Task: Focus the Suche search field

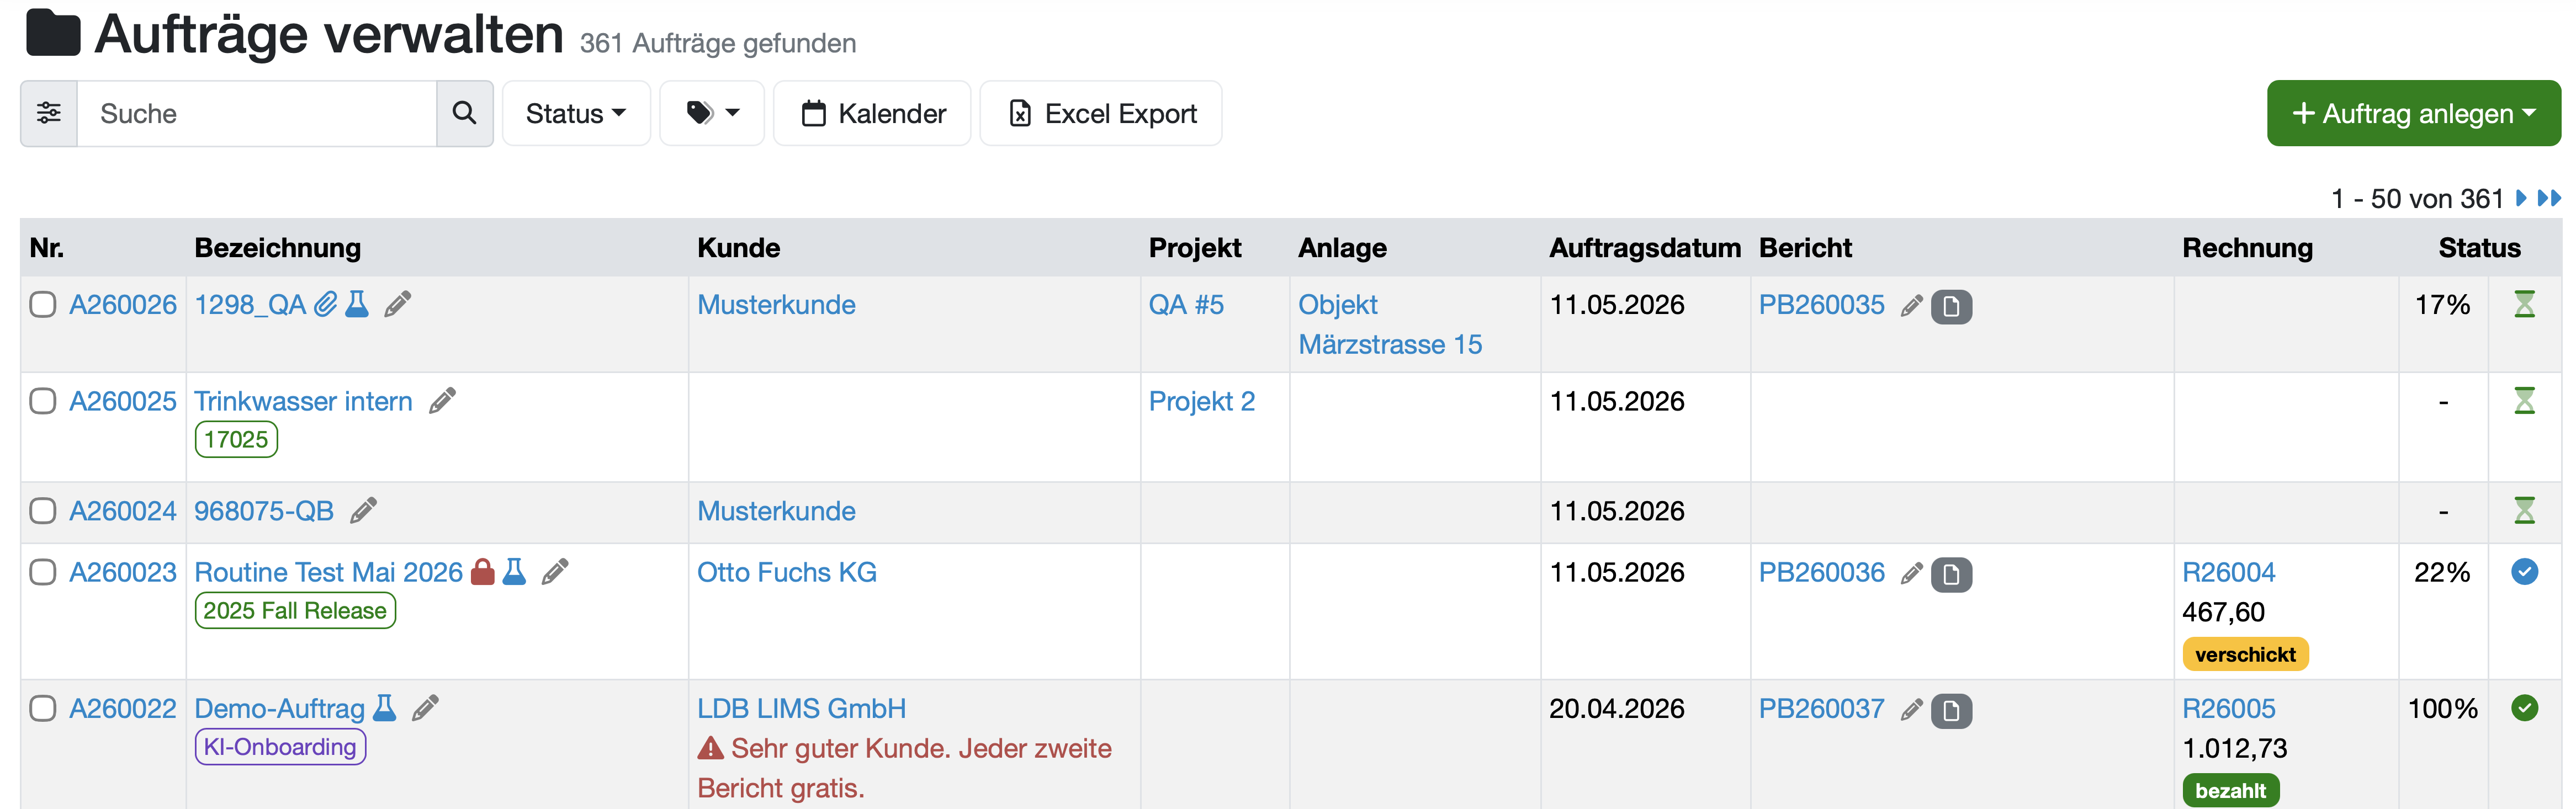Action: (x=257, y=113)
